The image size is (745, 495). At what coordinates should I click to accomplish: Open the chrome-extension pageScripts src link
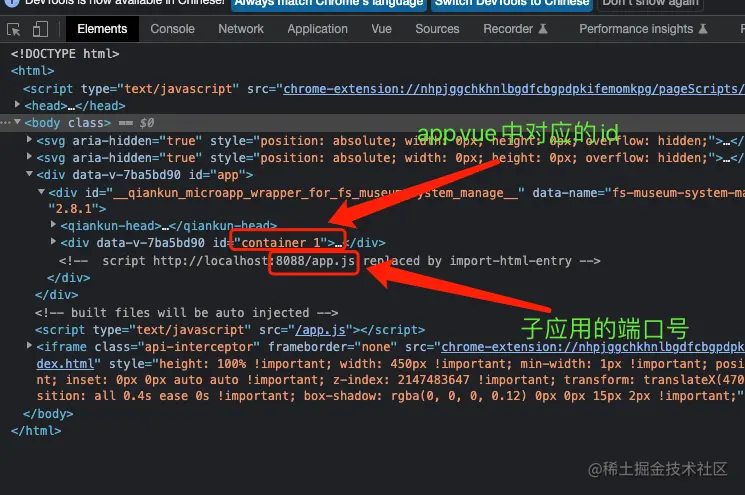[x=514, y=89]
